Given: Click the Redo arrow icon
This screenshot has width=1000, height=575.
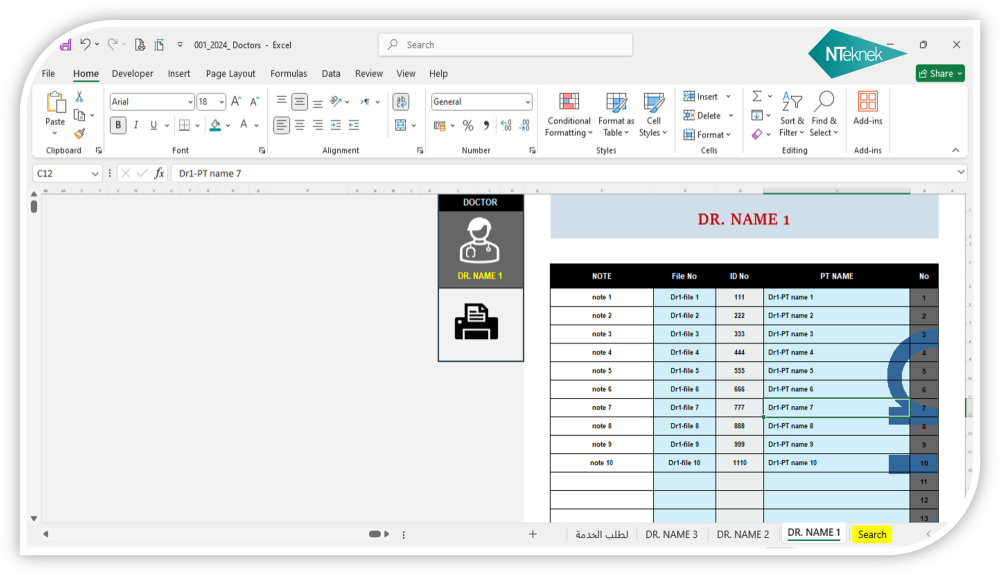Looking at the screenshot, I should (x=112, y=44).
